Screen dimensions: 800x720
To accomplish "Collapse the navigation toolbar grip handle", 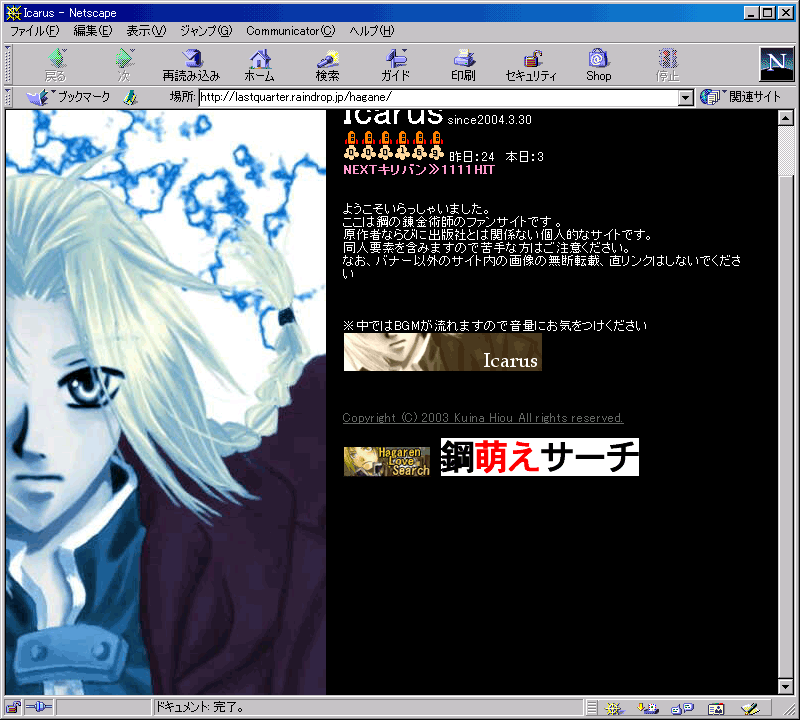I will click(x=8, y=65).
